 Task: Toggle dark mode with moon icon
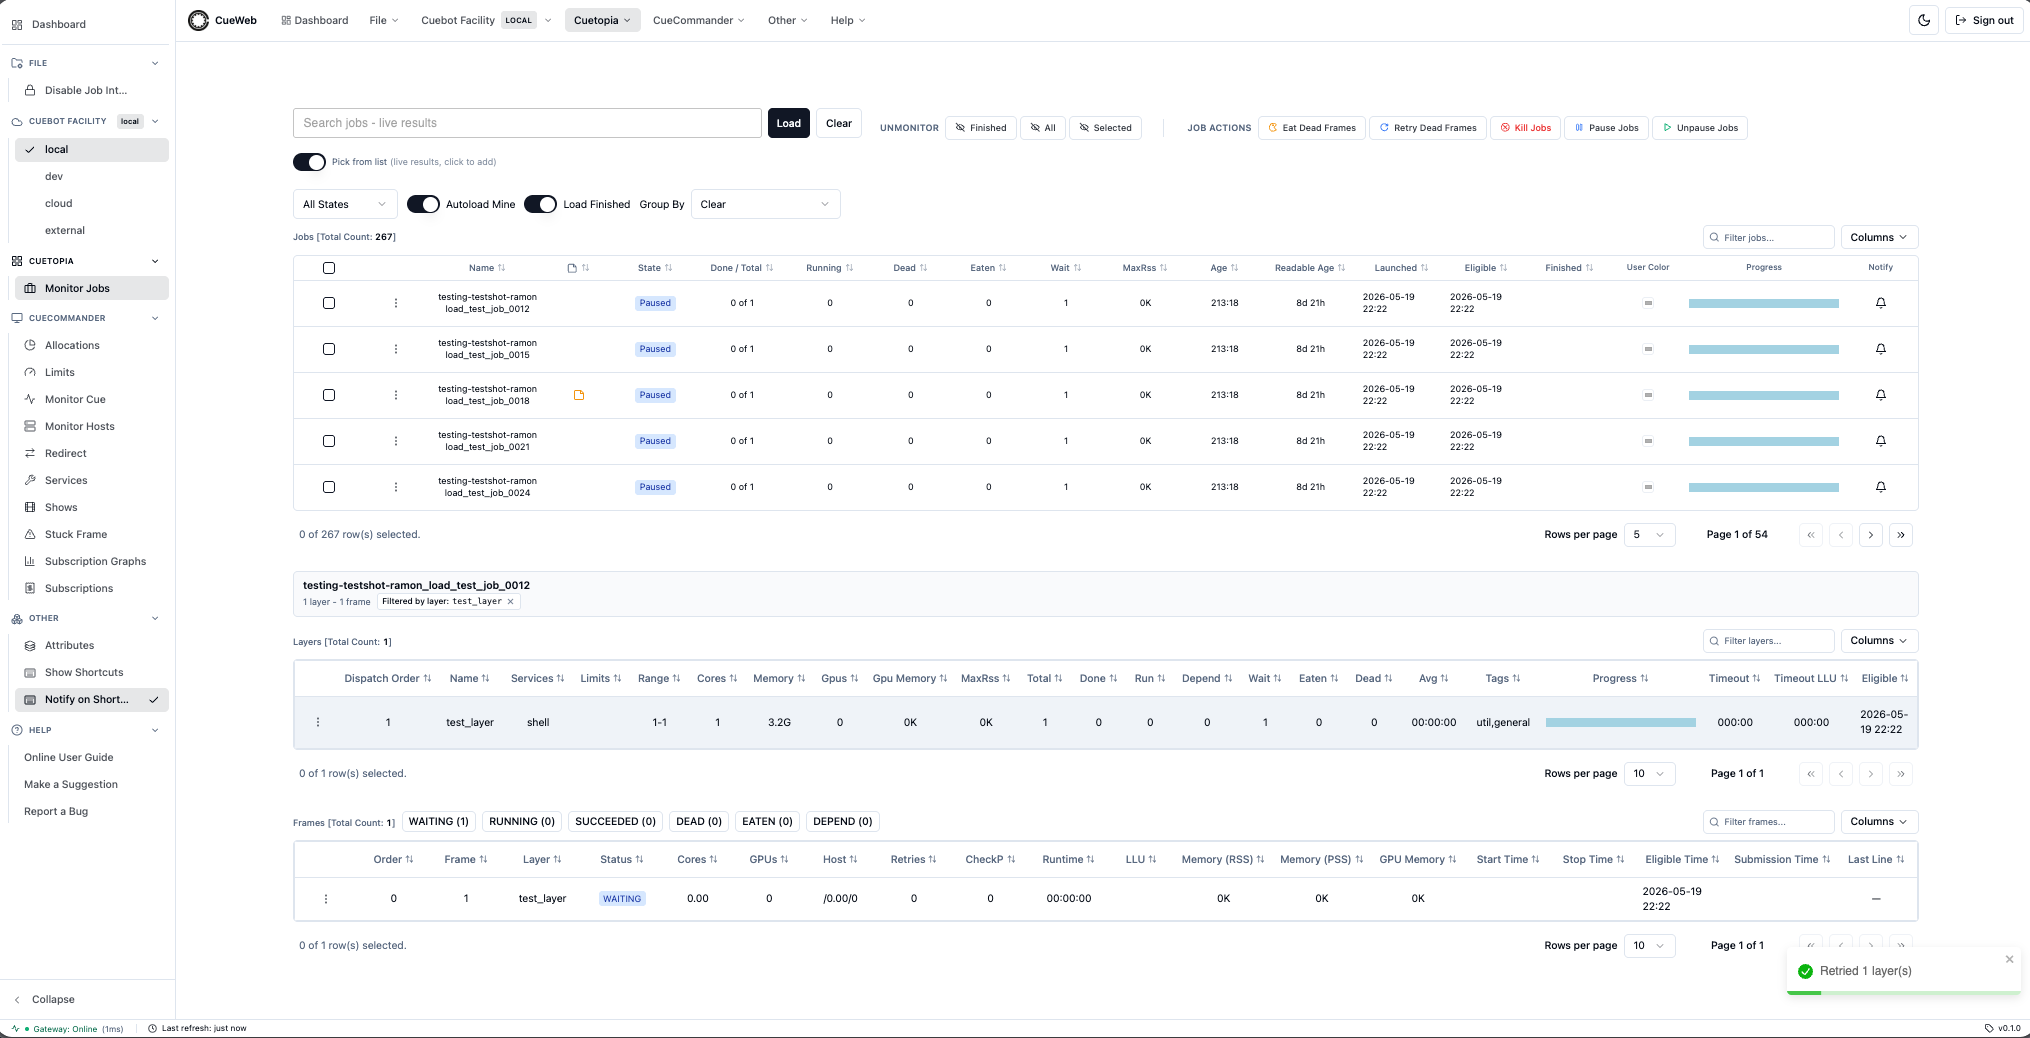coord(1924,20)
